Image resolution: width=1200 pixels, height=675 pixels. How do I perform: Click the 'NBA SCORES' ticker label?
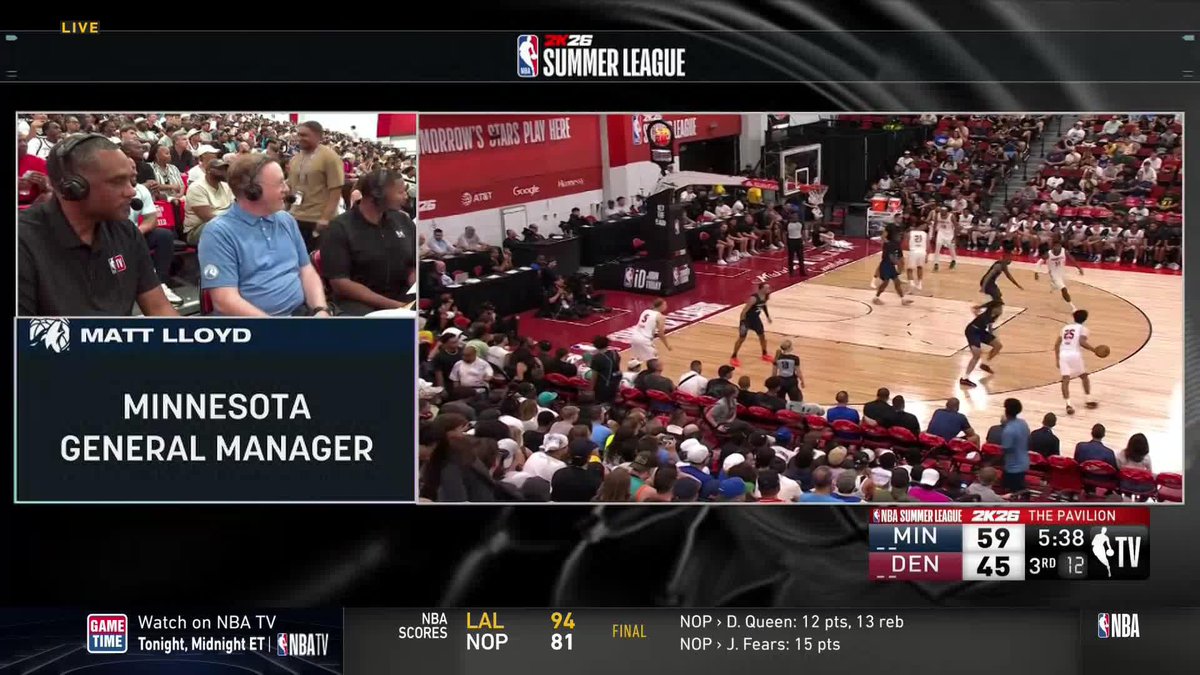[x=423, y=626]
